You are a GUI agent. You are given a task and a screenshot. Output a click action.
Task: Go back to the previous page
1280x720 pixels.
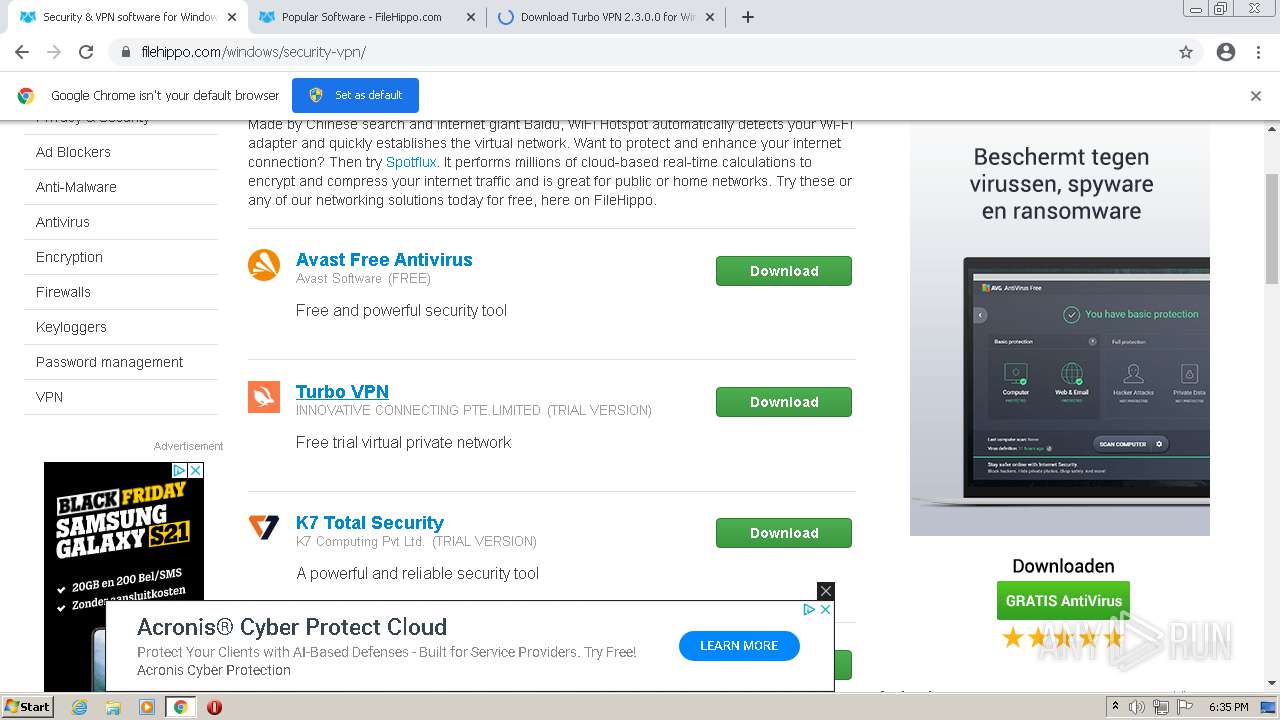[x=22, y=52]
